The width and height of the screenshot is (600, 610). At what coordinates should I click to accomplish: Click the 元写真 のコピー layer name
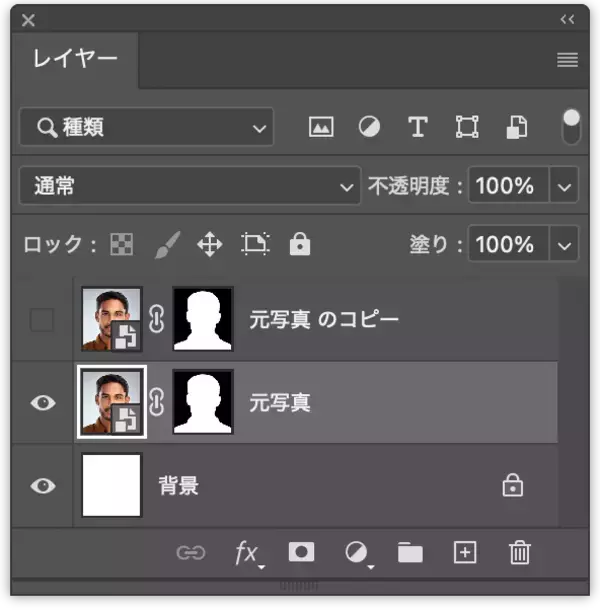click(324, 320)
